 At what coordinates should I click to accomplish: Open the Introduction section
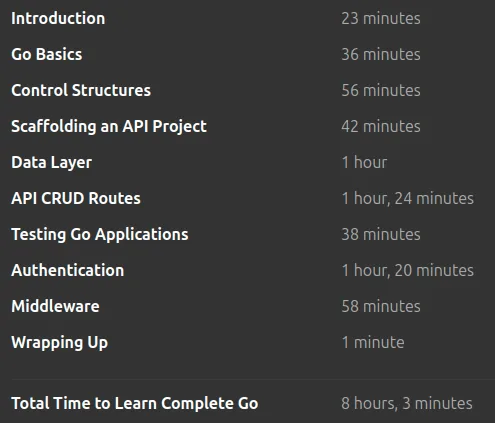pyautogui.click(x=58, y=18)
